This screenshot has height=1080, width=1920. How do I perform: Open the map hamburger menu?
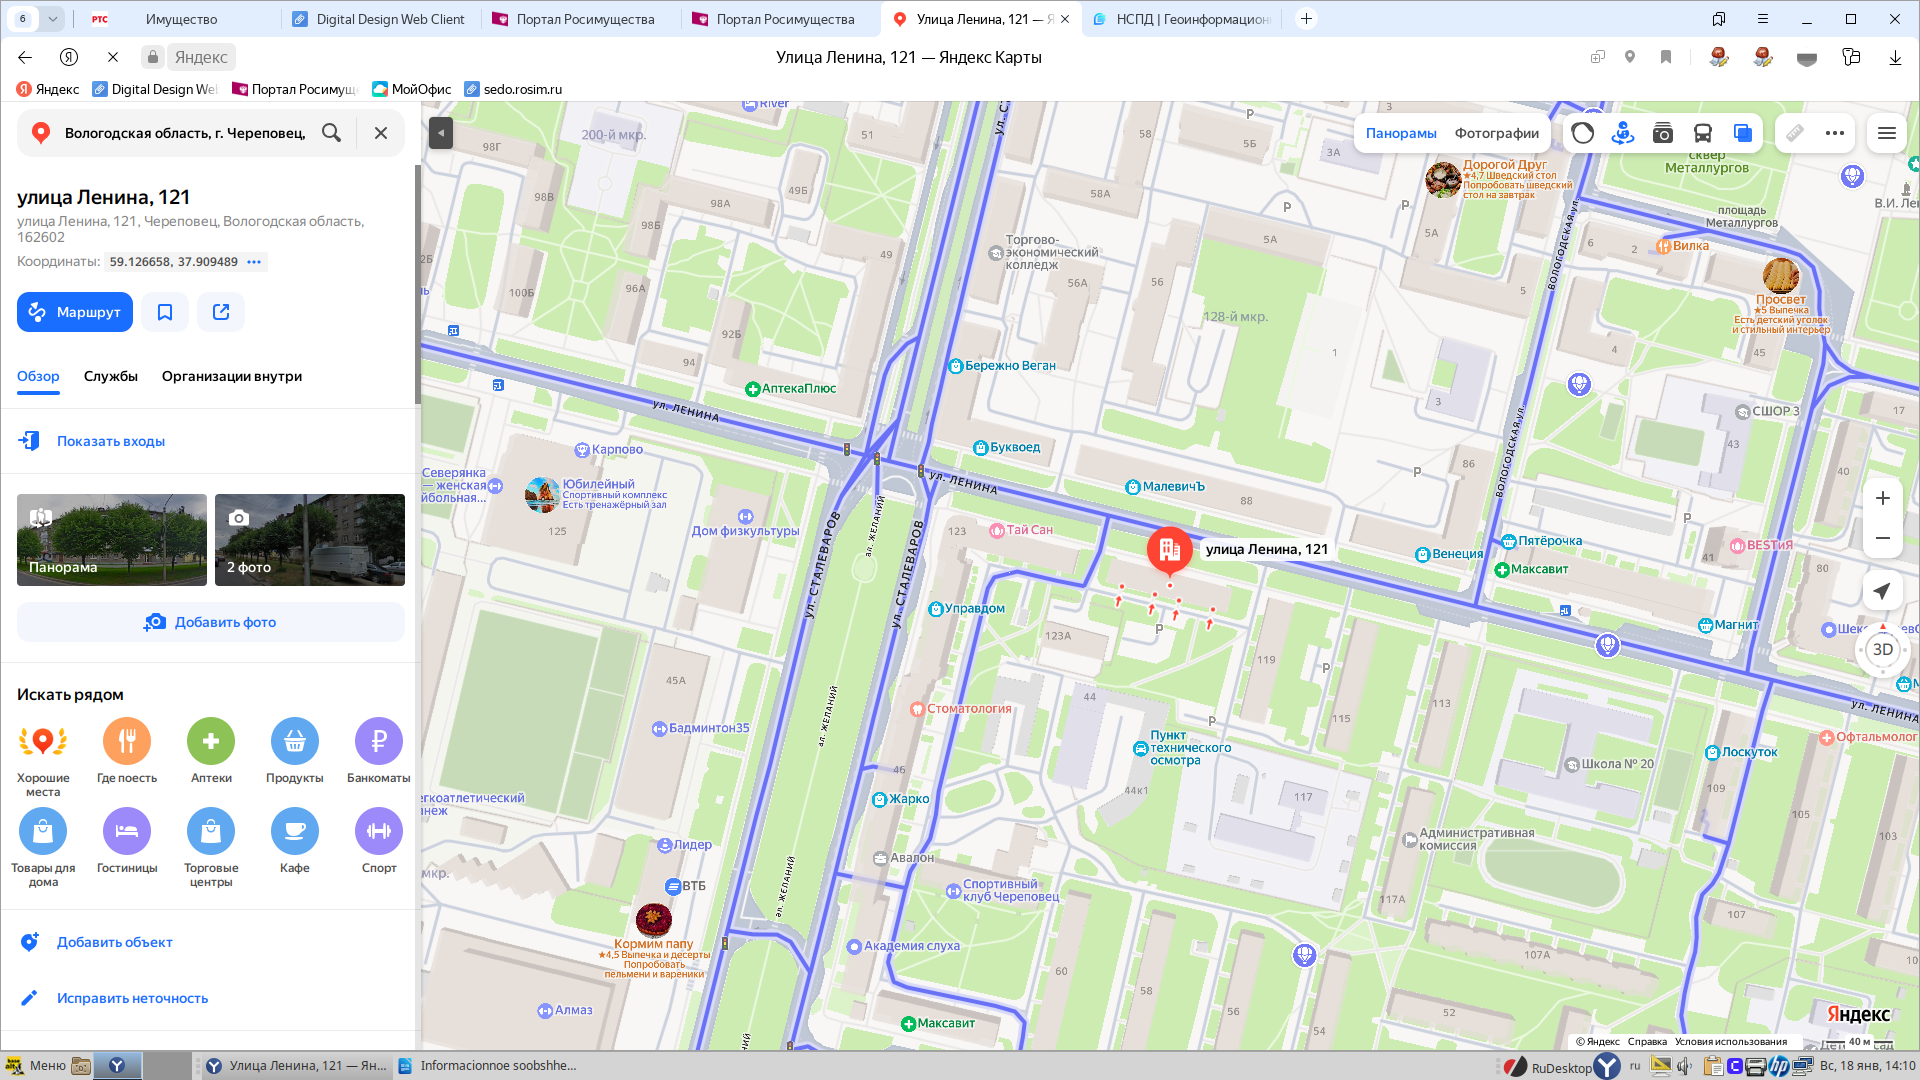[1886, 133]
